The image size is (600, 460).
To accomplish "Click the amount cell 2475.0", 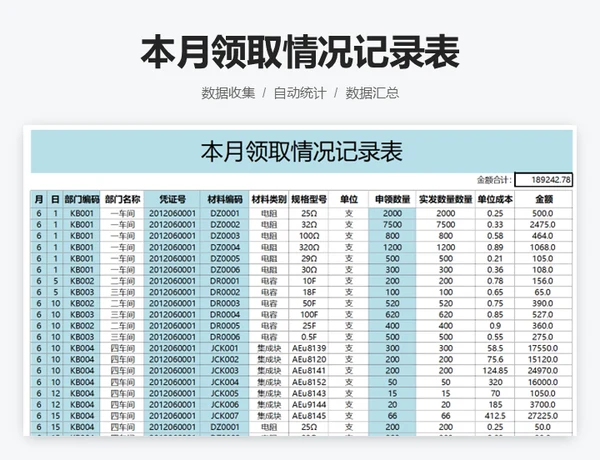I will [543, 225].
